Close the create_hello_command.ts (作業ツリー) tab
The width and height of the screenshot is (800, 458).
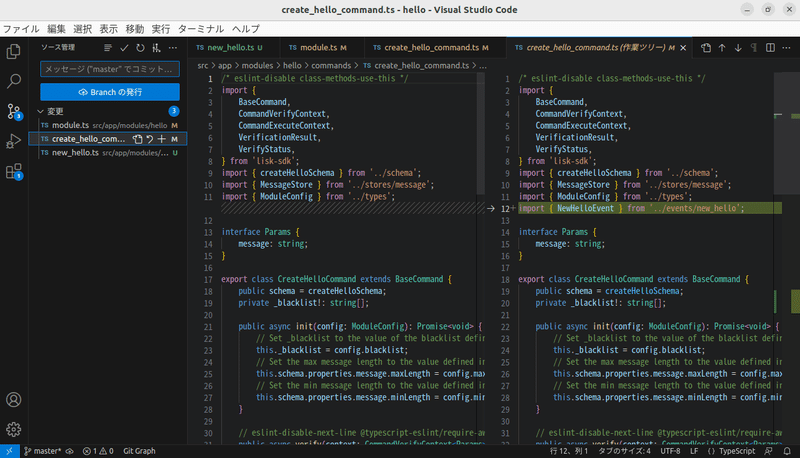coord(683,47)
